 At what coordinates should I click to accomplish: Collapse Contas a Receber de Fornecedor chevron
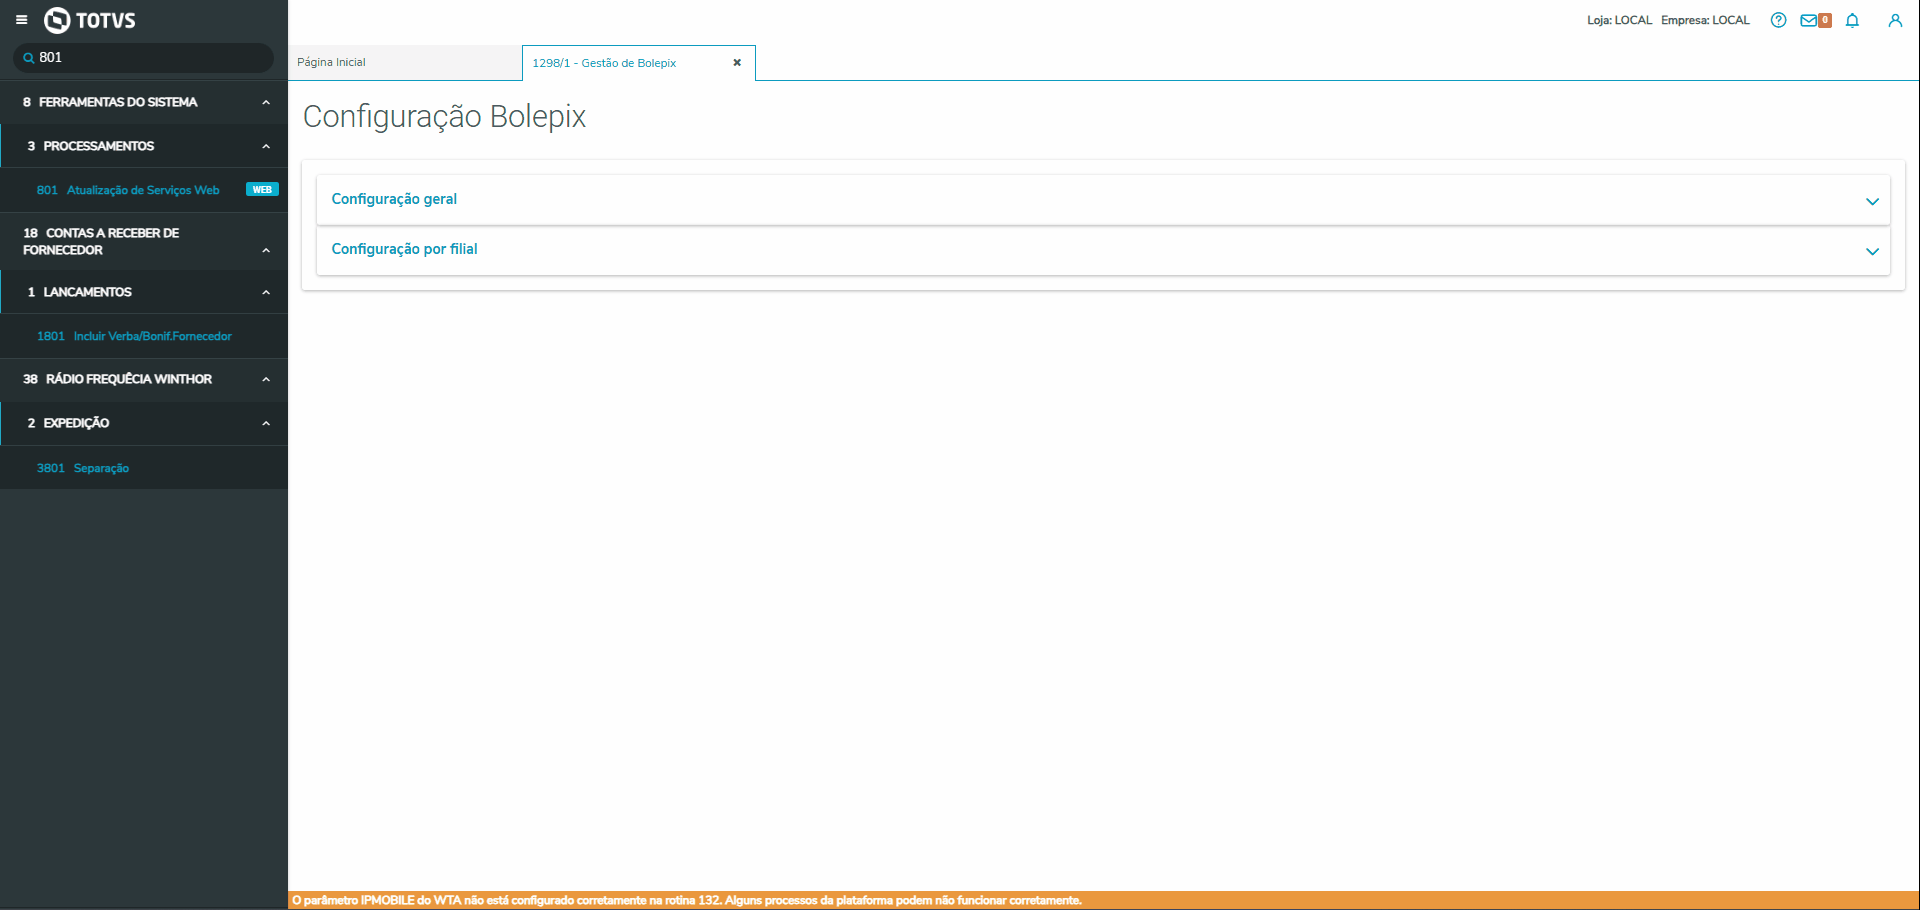coord(266,250)
